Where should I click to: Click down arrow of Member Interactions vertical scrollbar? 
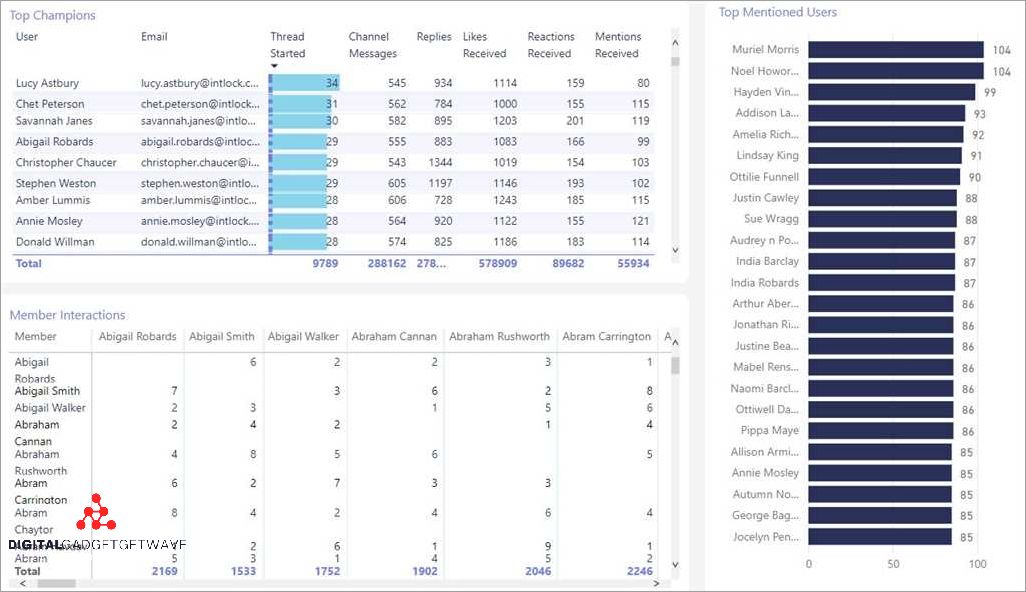[x=675, y=565]
